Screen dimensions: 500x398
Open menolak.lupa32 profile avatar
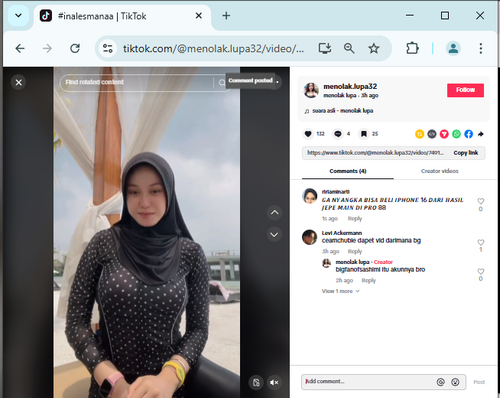(311, 90)
